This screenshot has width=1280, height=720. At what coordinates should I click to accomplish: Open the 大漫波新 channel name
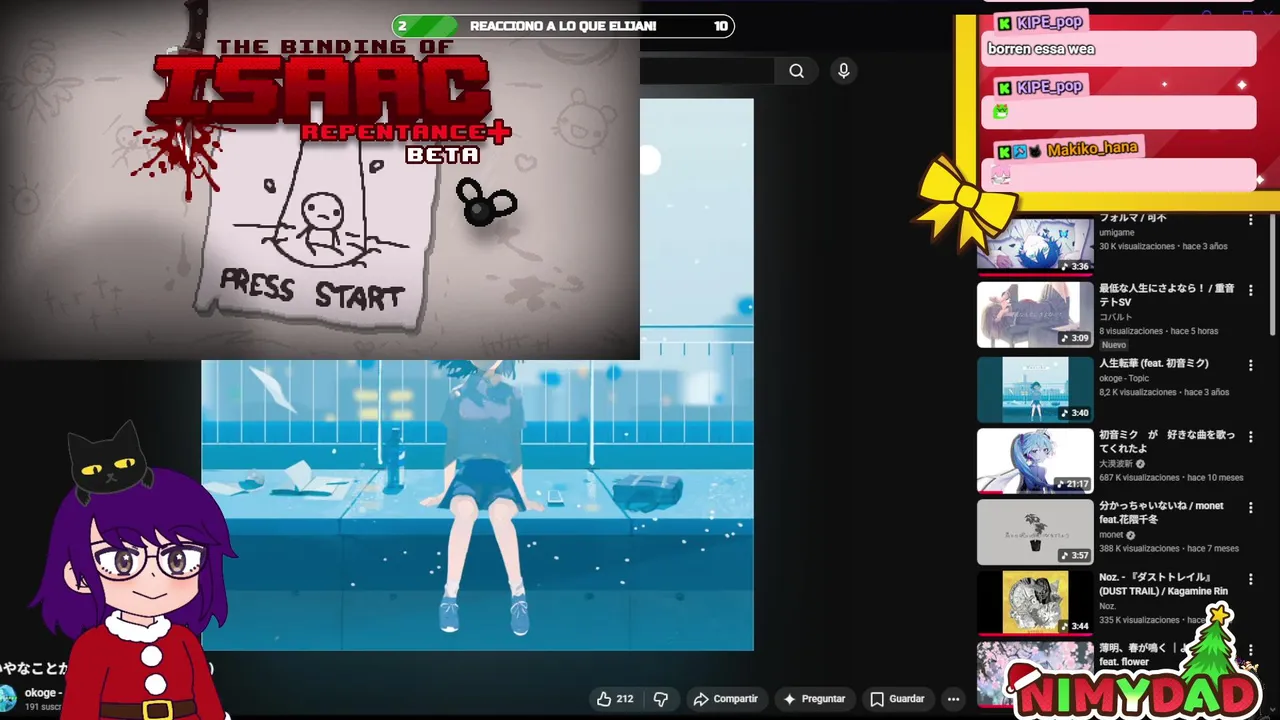coord(1115,464)
